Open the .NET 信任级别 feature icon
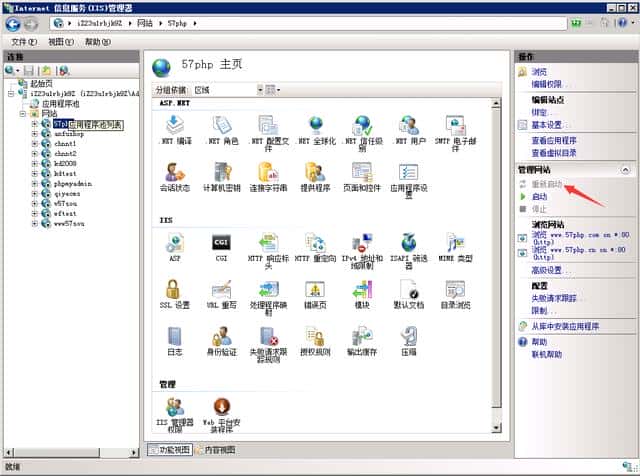The width and height of the screenshot is (640, 476). [362, 125]
